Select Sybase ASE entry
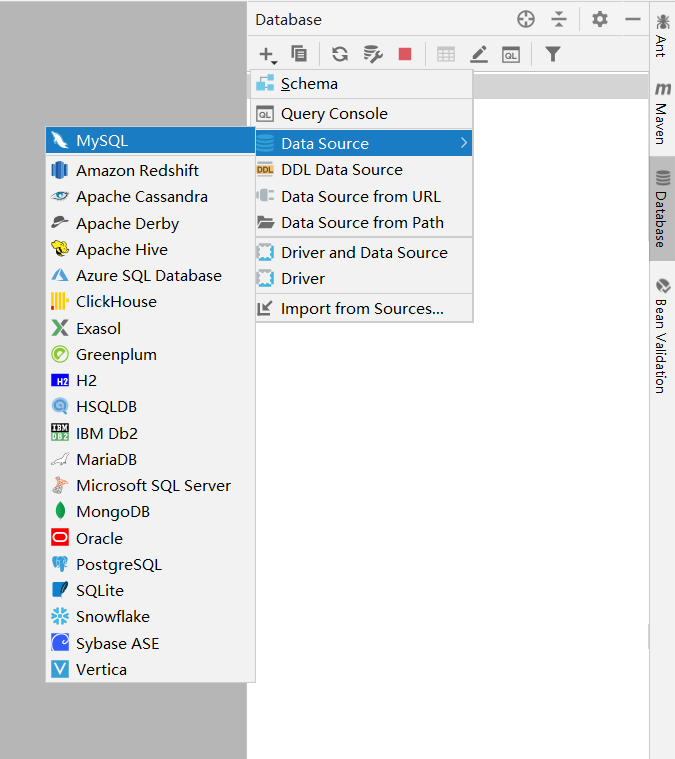The height and width of the screenshot is (759, 675). coord(151,643)
